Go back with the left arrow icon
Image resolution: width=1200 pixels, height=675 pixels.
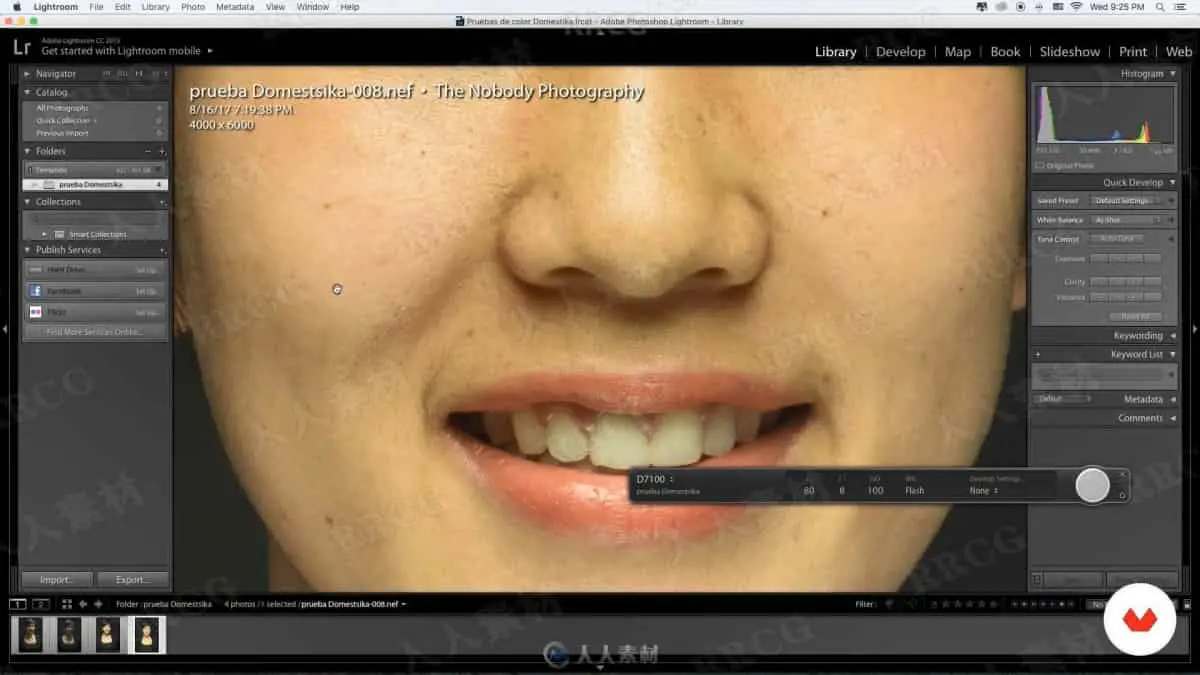coord(83,604)
